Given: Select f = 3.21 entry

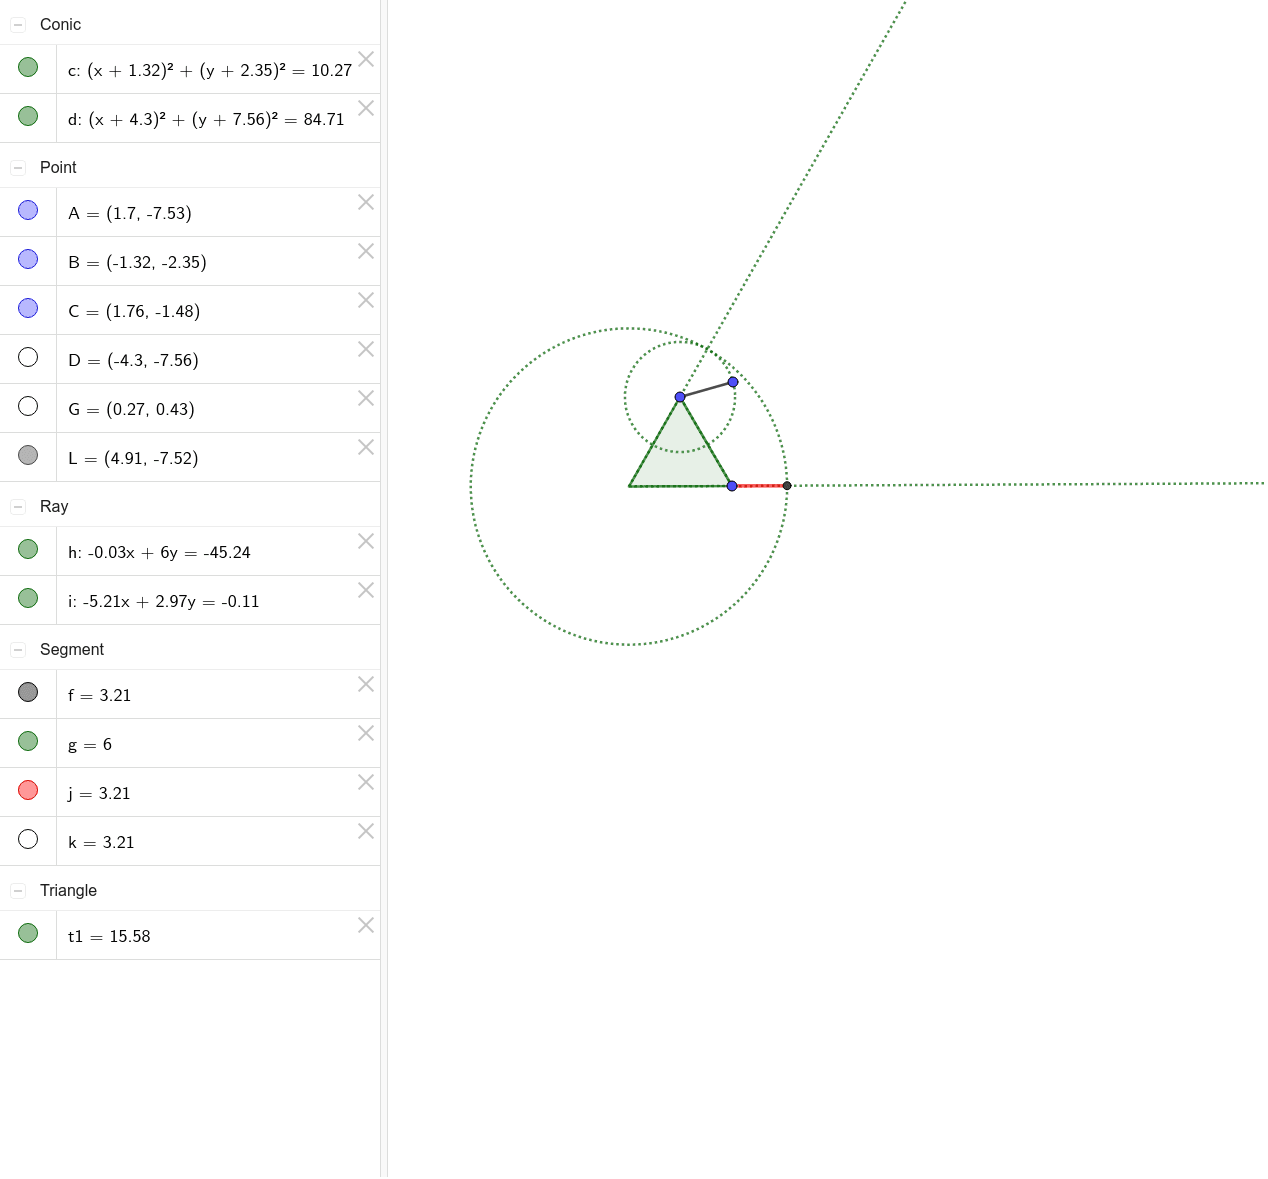Looking at the screenshot, I should click(100, 696).
